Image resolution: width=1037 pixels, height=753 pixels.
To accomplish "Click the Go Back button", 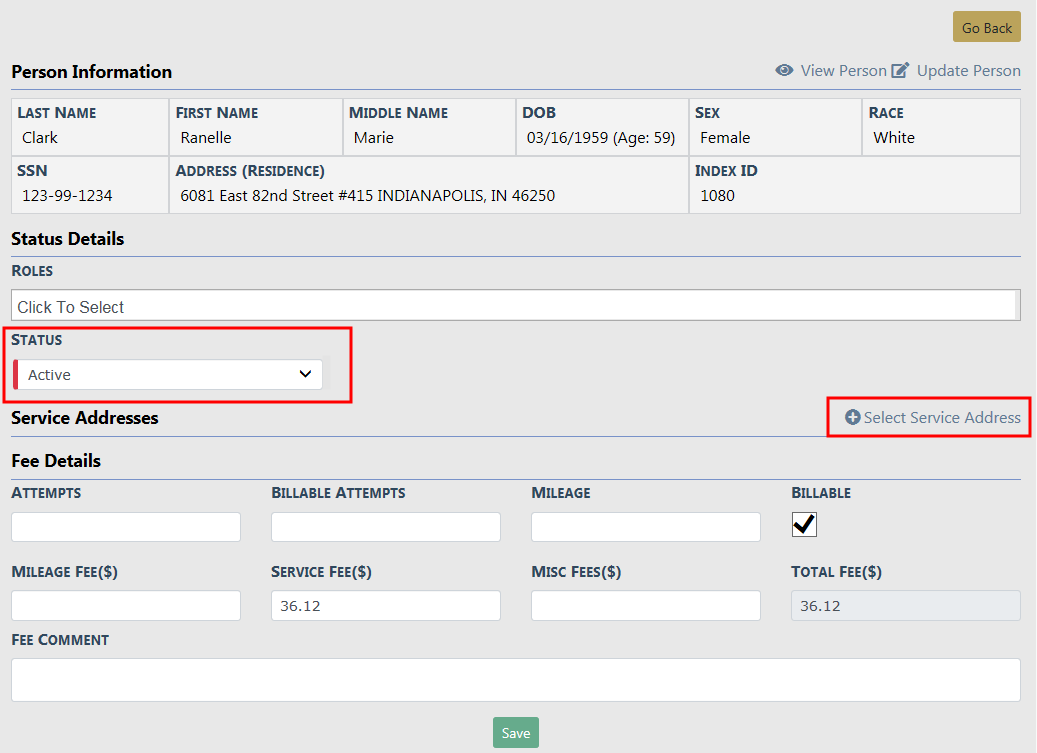I will tap(986, 28).
